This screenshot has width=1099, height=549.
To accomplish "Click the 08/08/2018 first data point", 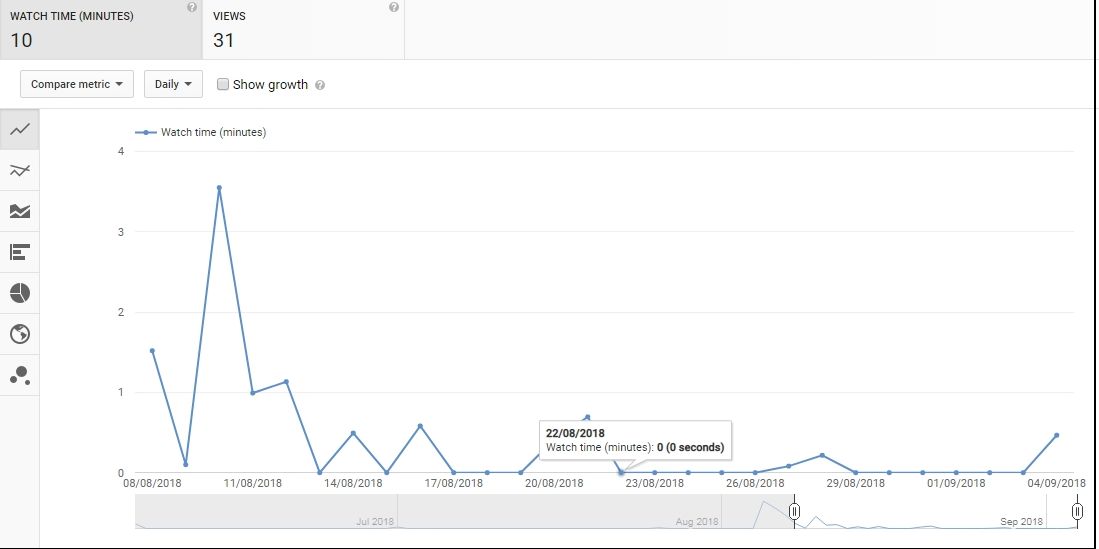I will click(x=152, y=351).
